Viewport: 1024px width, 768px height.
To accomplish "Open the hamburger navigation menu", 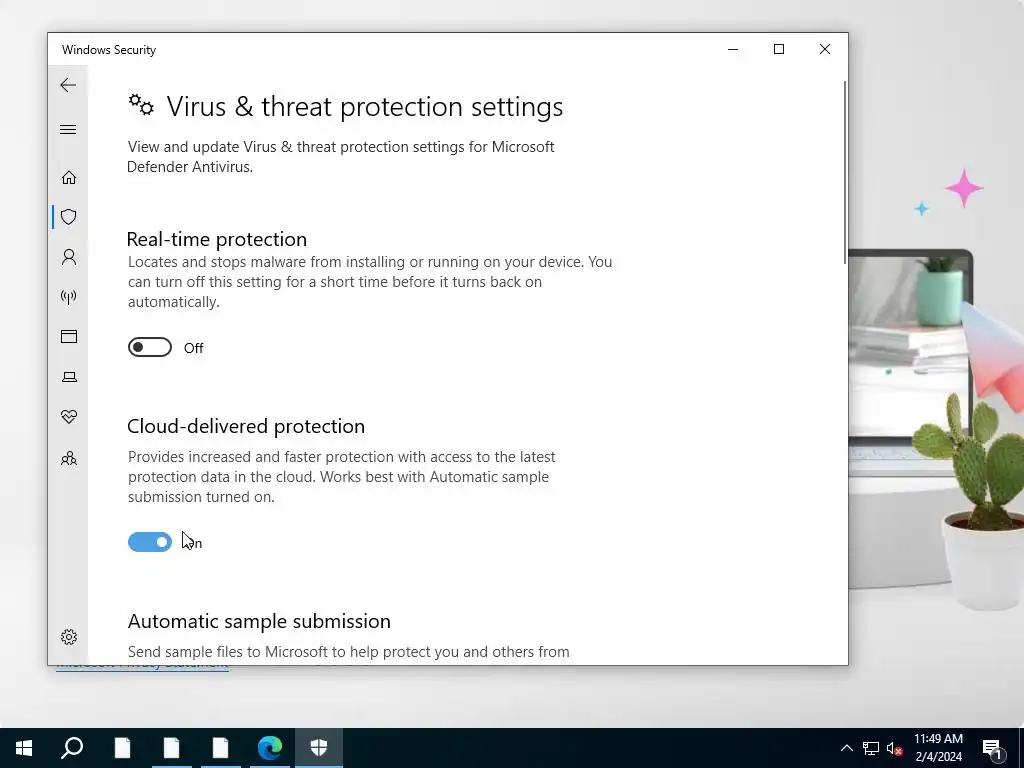I will [x=68, y=129].
